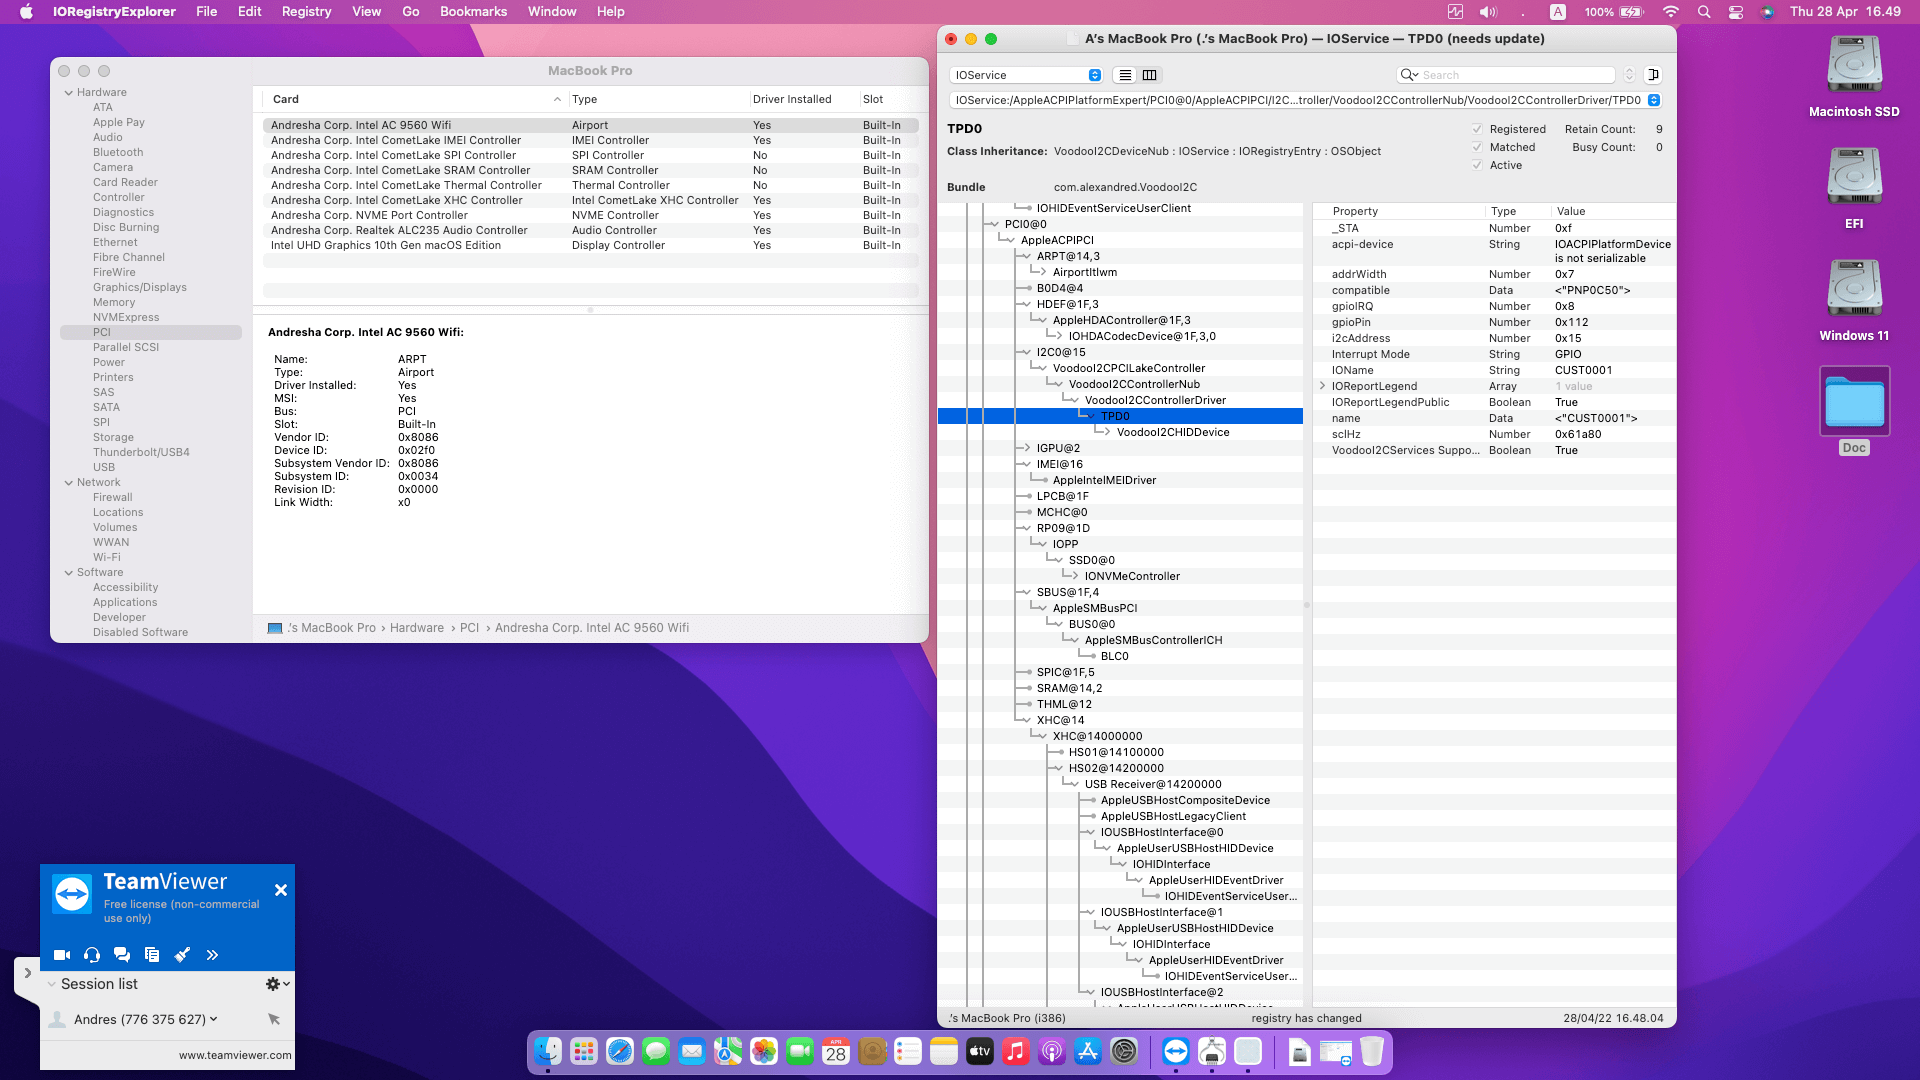1920x1080 pixels.
Task: Open the IOService plane dropdown
Action: pos(1026,75)
